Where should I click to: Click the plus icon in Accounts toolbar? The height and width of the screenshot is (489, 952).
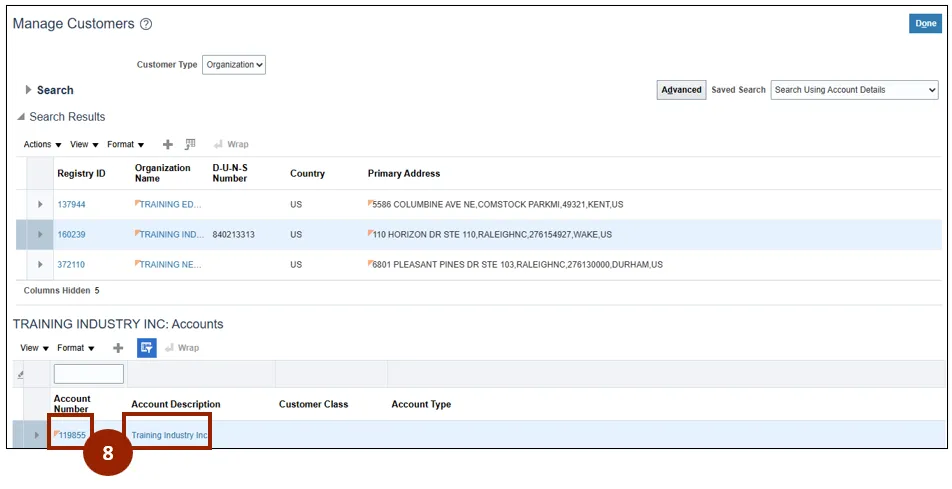pyautogui.click(x=118, y=348)
